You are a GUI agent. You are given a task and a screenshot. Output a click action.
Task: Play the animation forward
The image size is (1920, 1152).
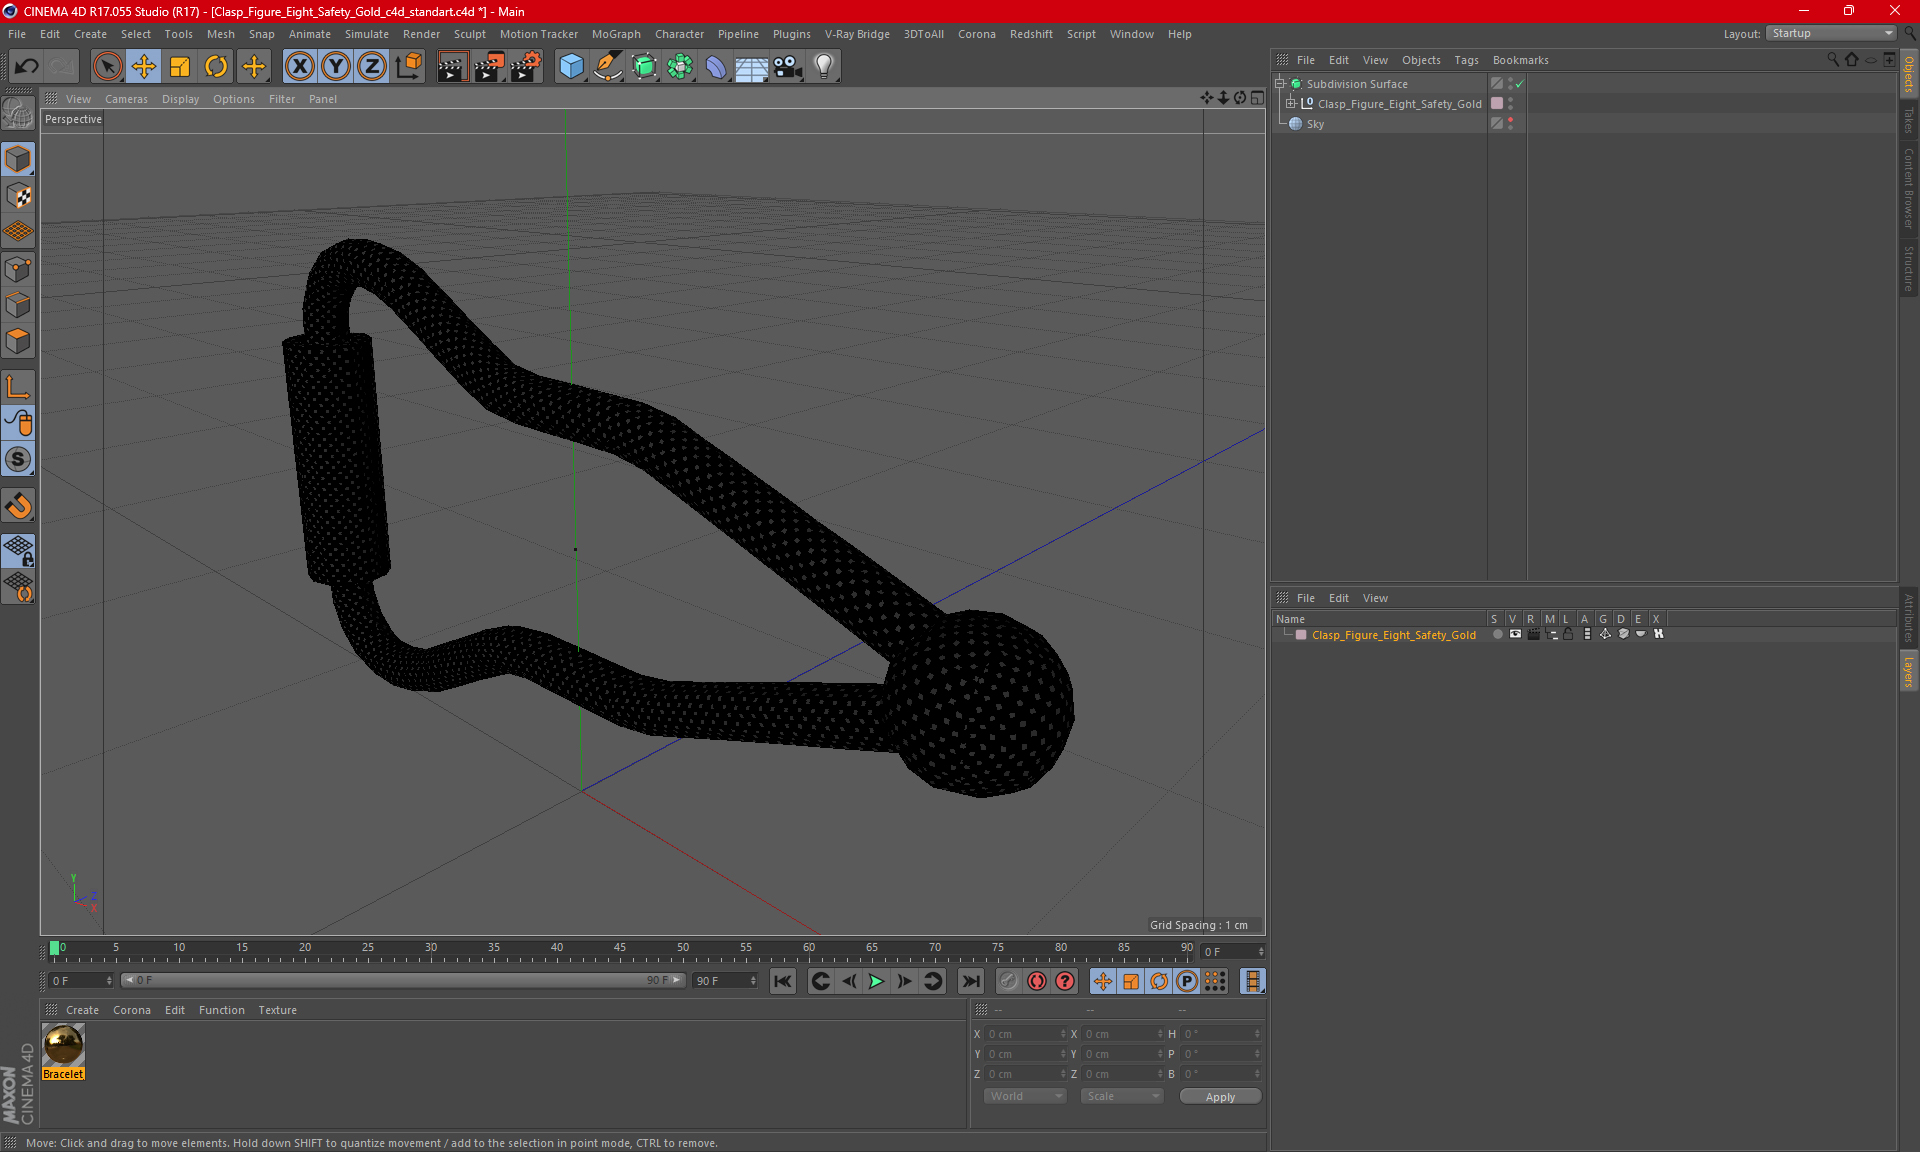point(876,981)
